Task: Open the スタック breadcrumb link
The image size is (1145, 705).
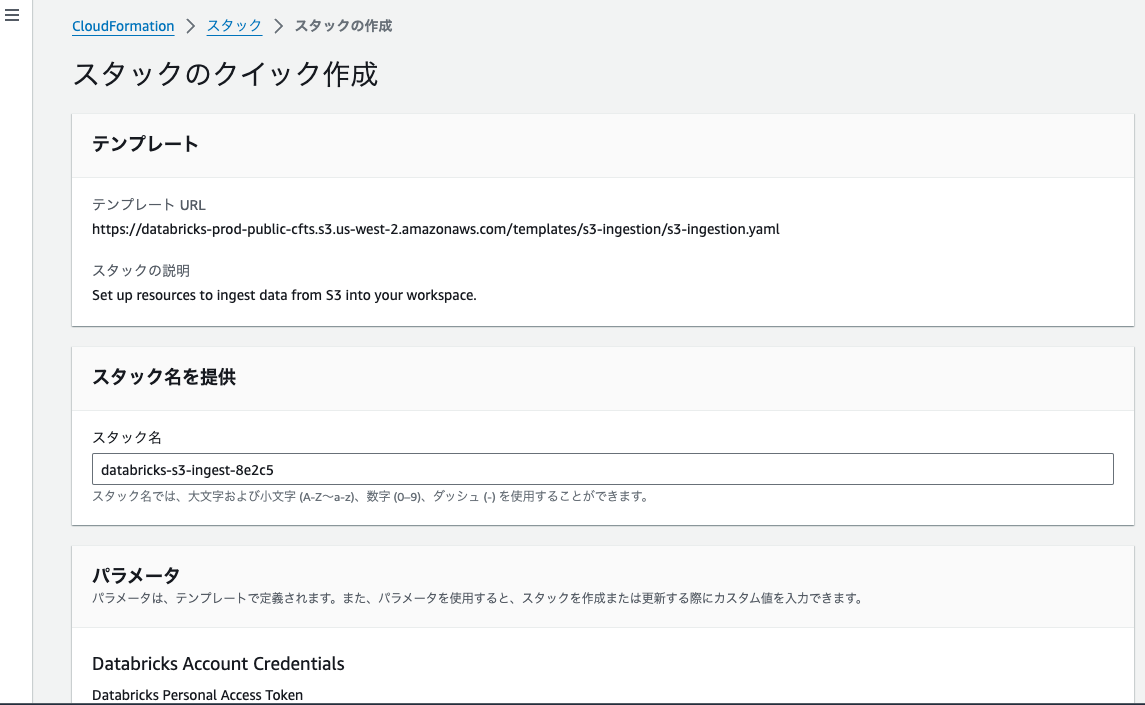Action: (233, 26)
